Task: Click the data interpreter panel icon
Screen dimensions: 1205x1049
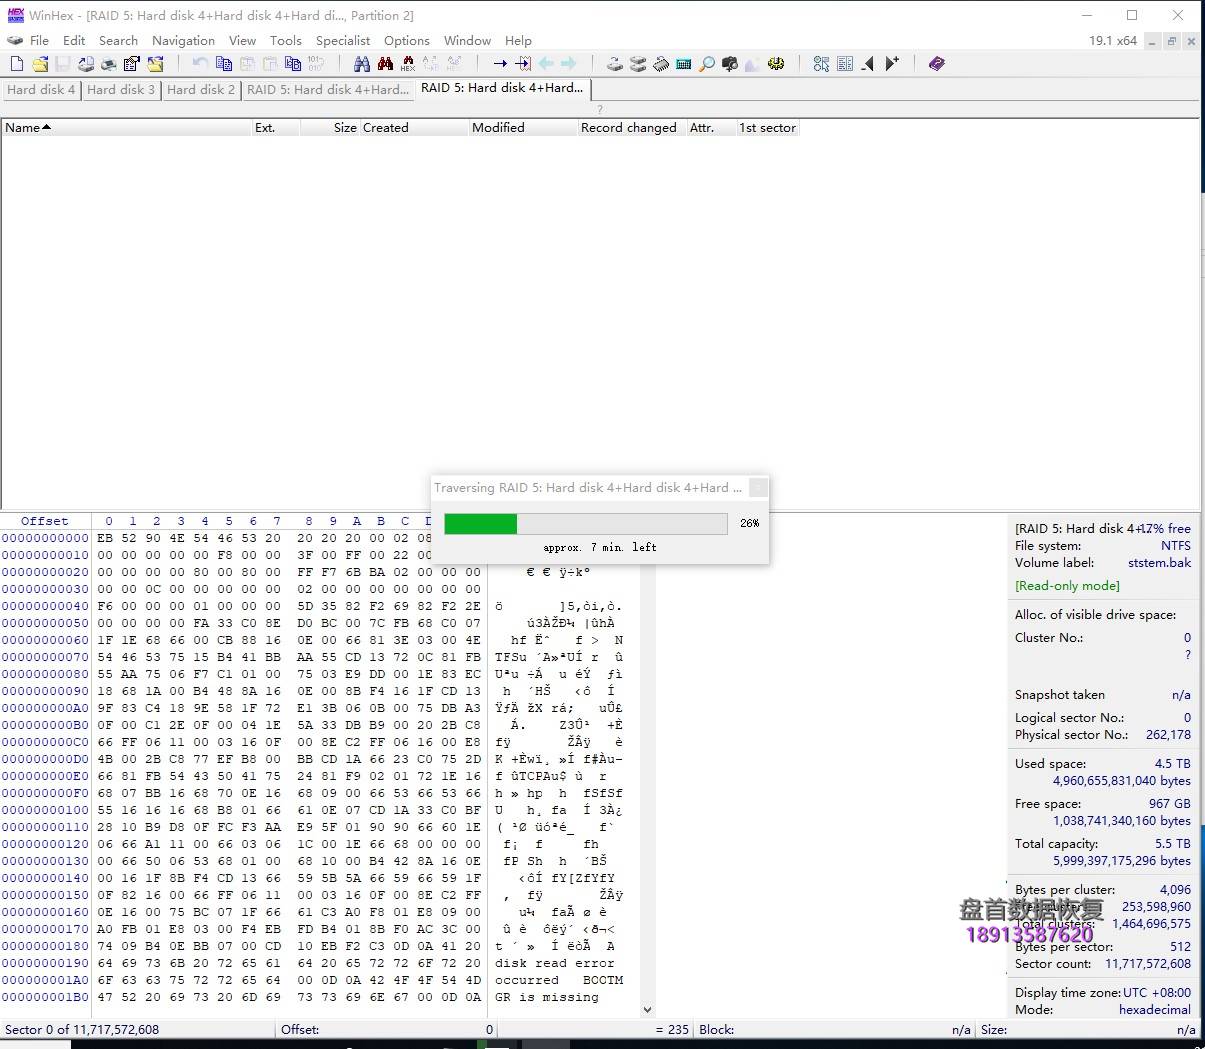Action: 845,64
